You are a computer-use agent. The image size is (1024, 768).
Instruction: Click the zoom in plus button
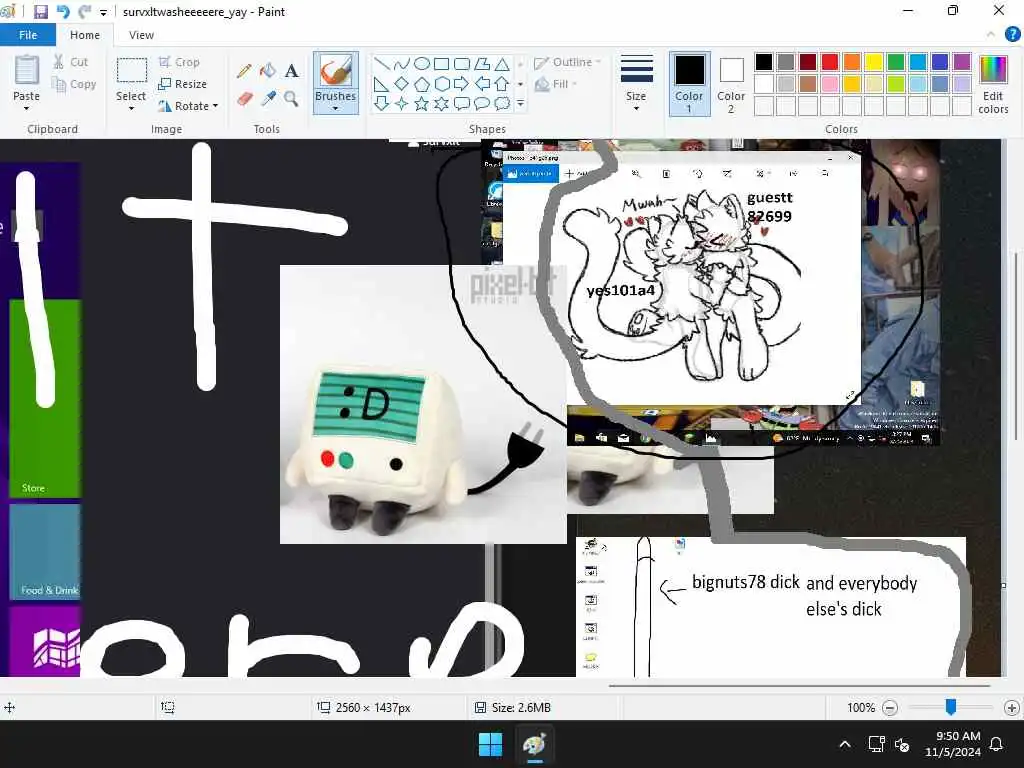[1012, 707]
